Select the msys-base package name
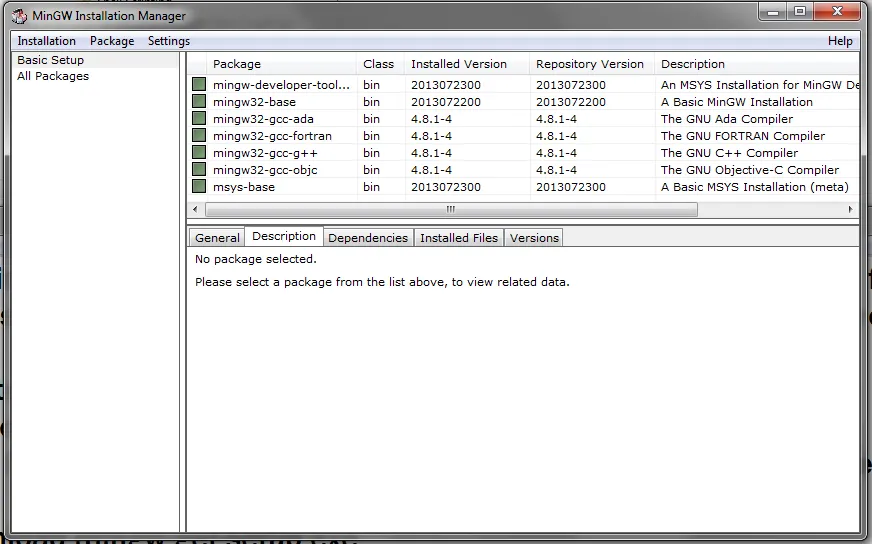Viewport: 872px width, 544px height. (244, 187)
